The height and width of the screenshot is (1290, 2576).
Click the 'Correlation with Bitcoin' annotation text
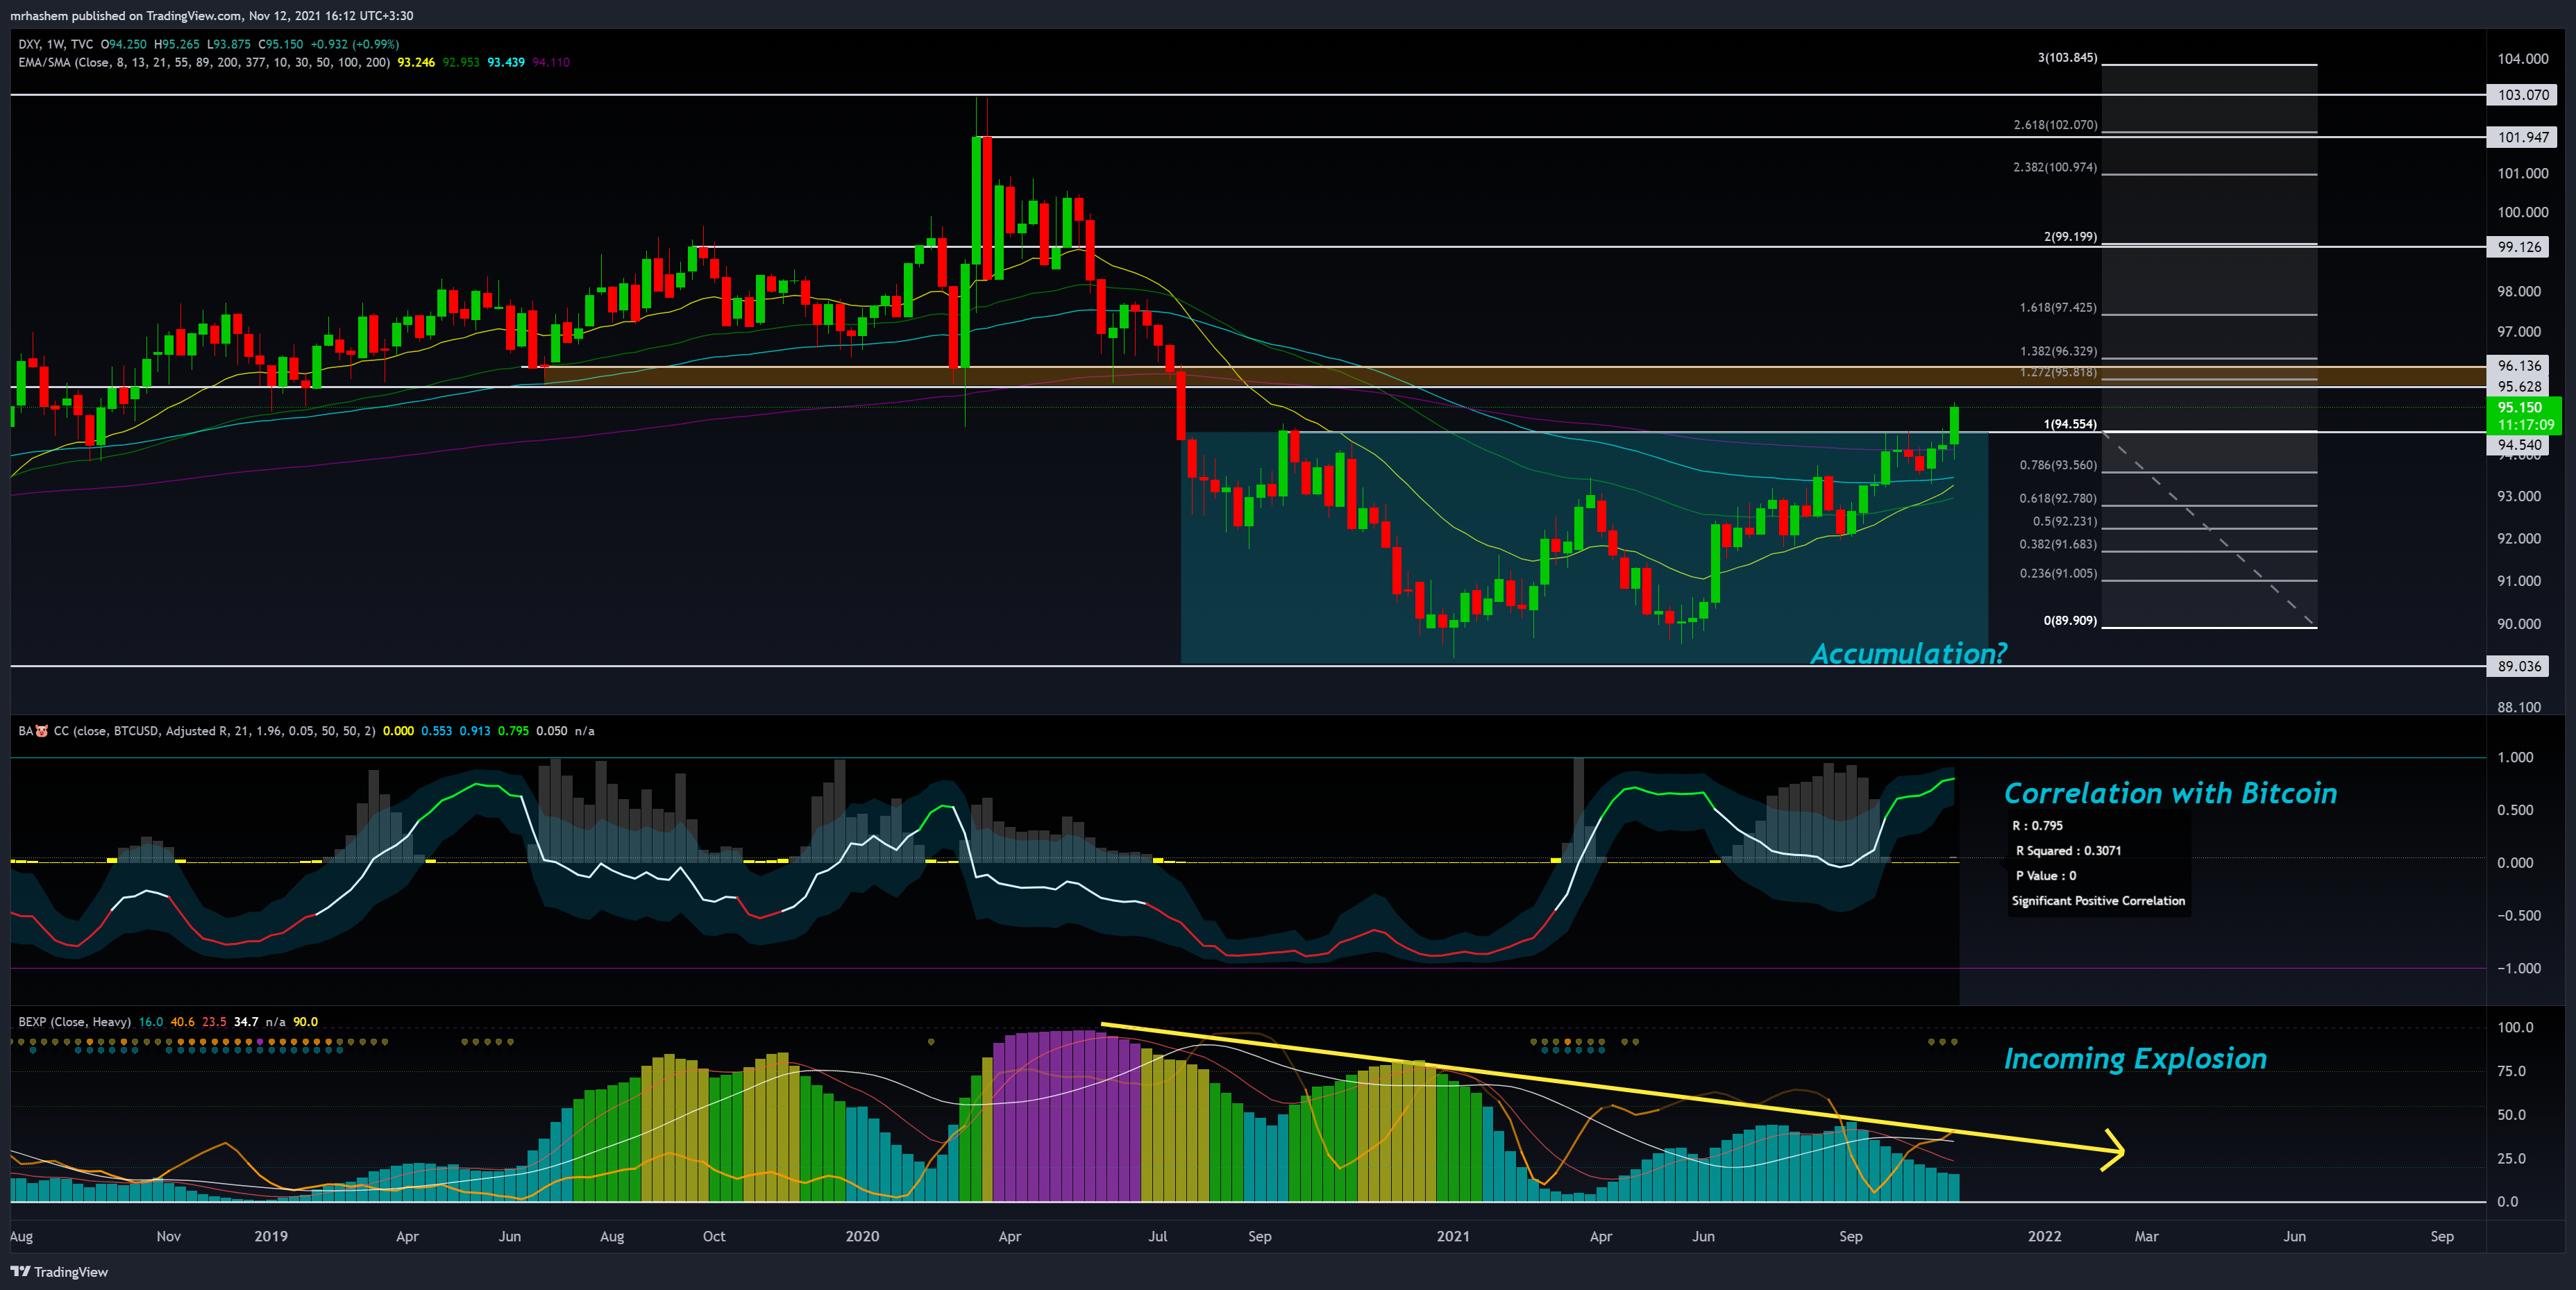[x=2171, y=794]
